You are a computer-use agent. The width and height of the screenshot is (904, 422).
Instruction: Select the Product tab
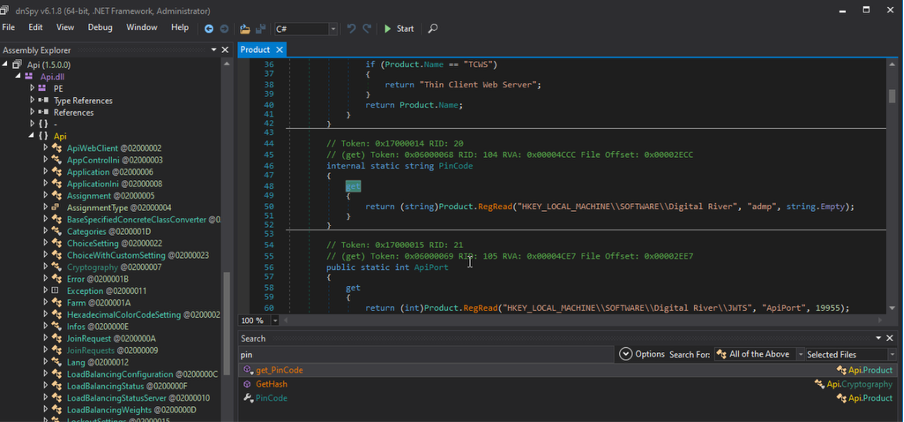[255, 50]
